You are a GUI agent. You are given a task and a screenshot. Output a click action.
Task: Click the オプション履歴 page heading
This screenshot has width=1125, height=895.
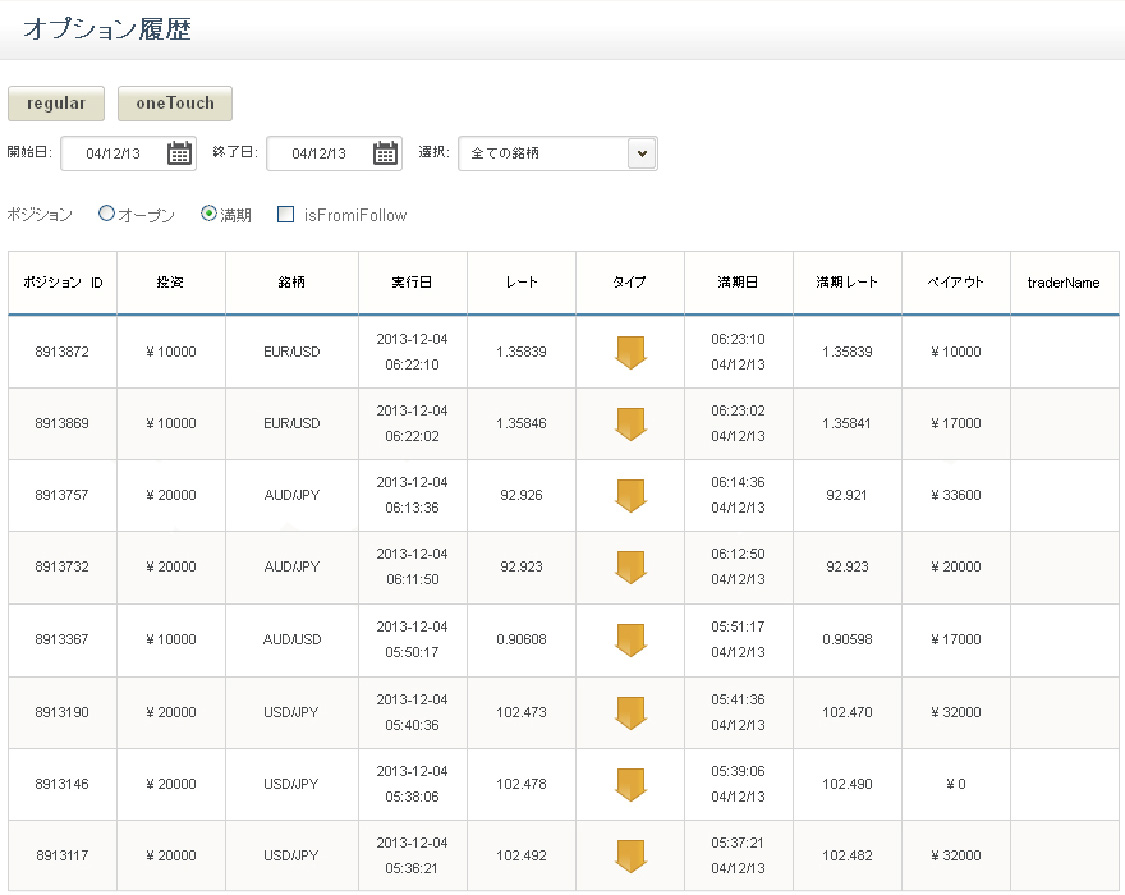coord(107,29)
